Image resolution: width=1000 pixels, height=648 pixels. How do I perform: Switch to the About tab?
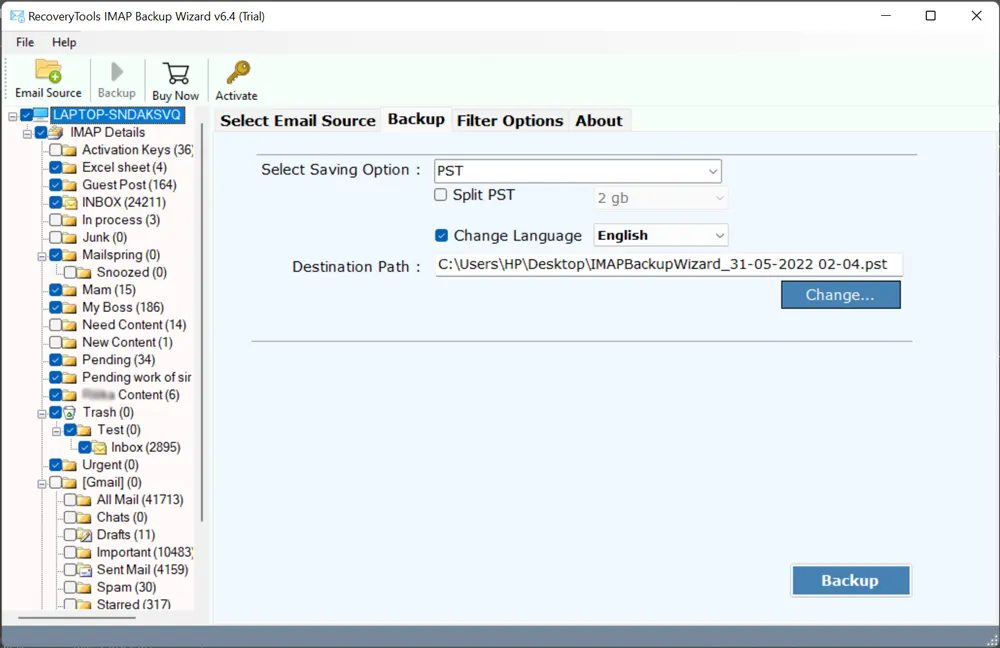[598, 121]
